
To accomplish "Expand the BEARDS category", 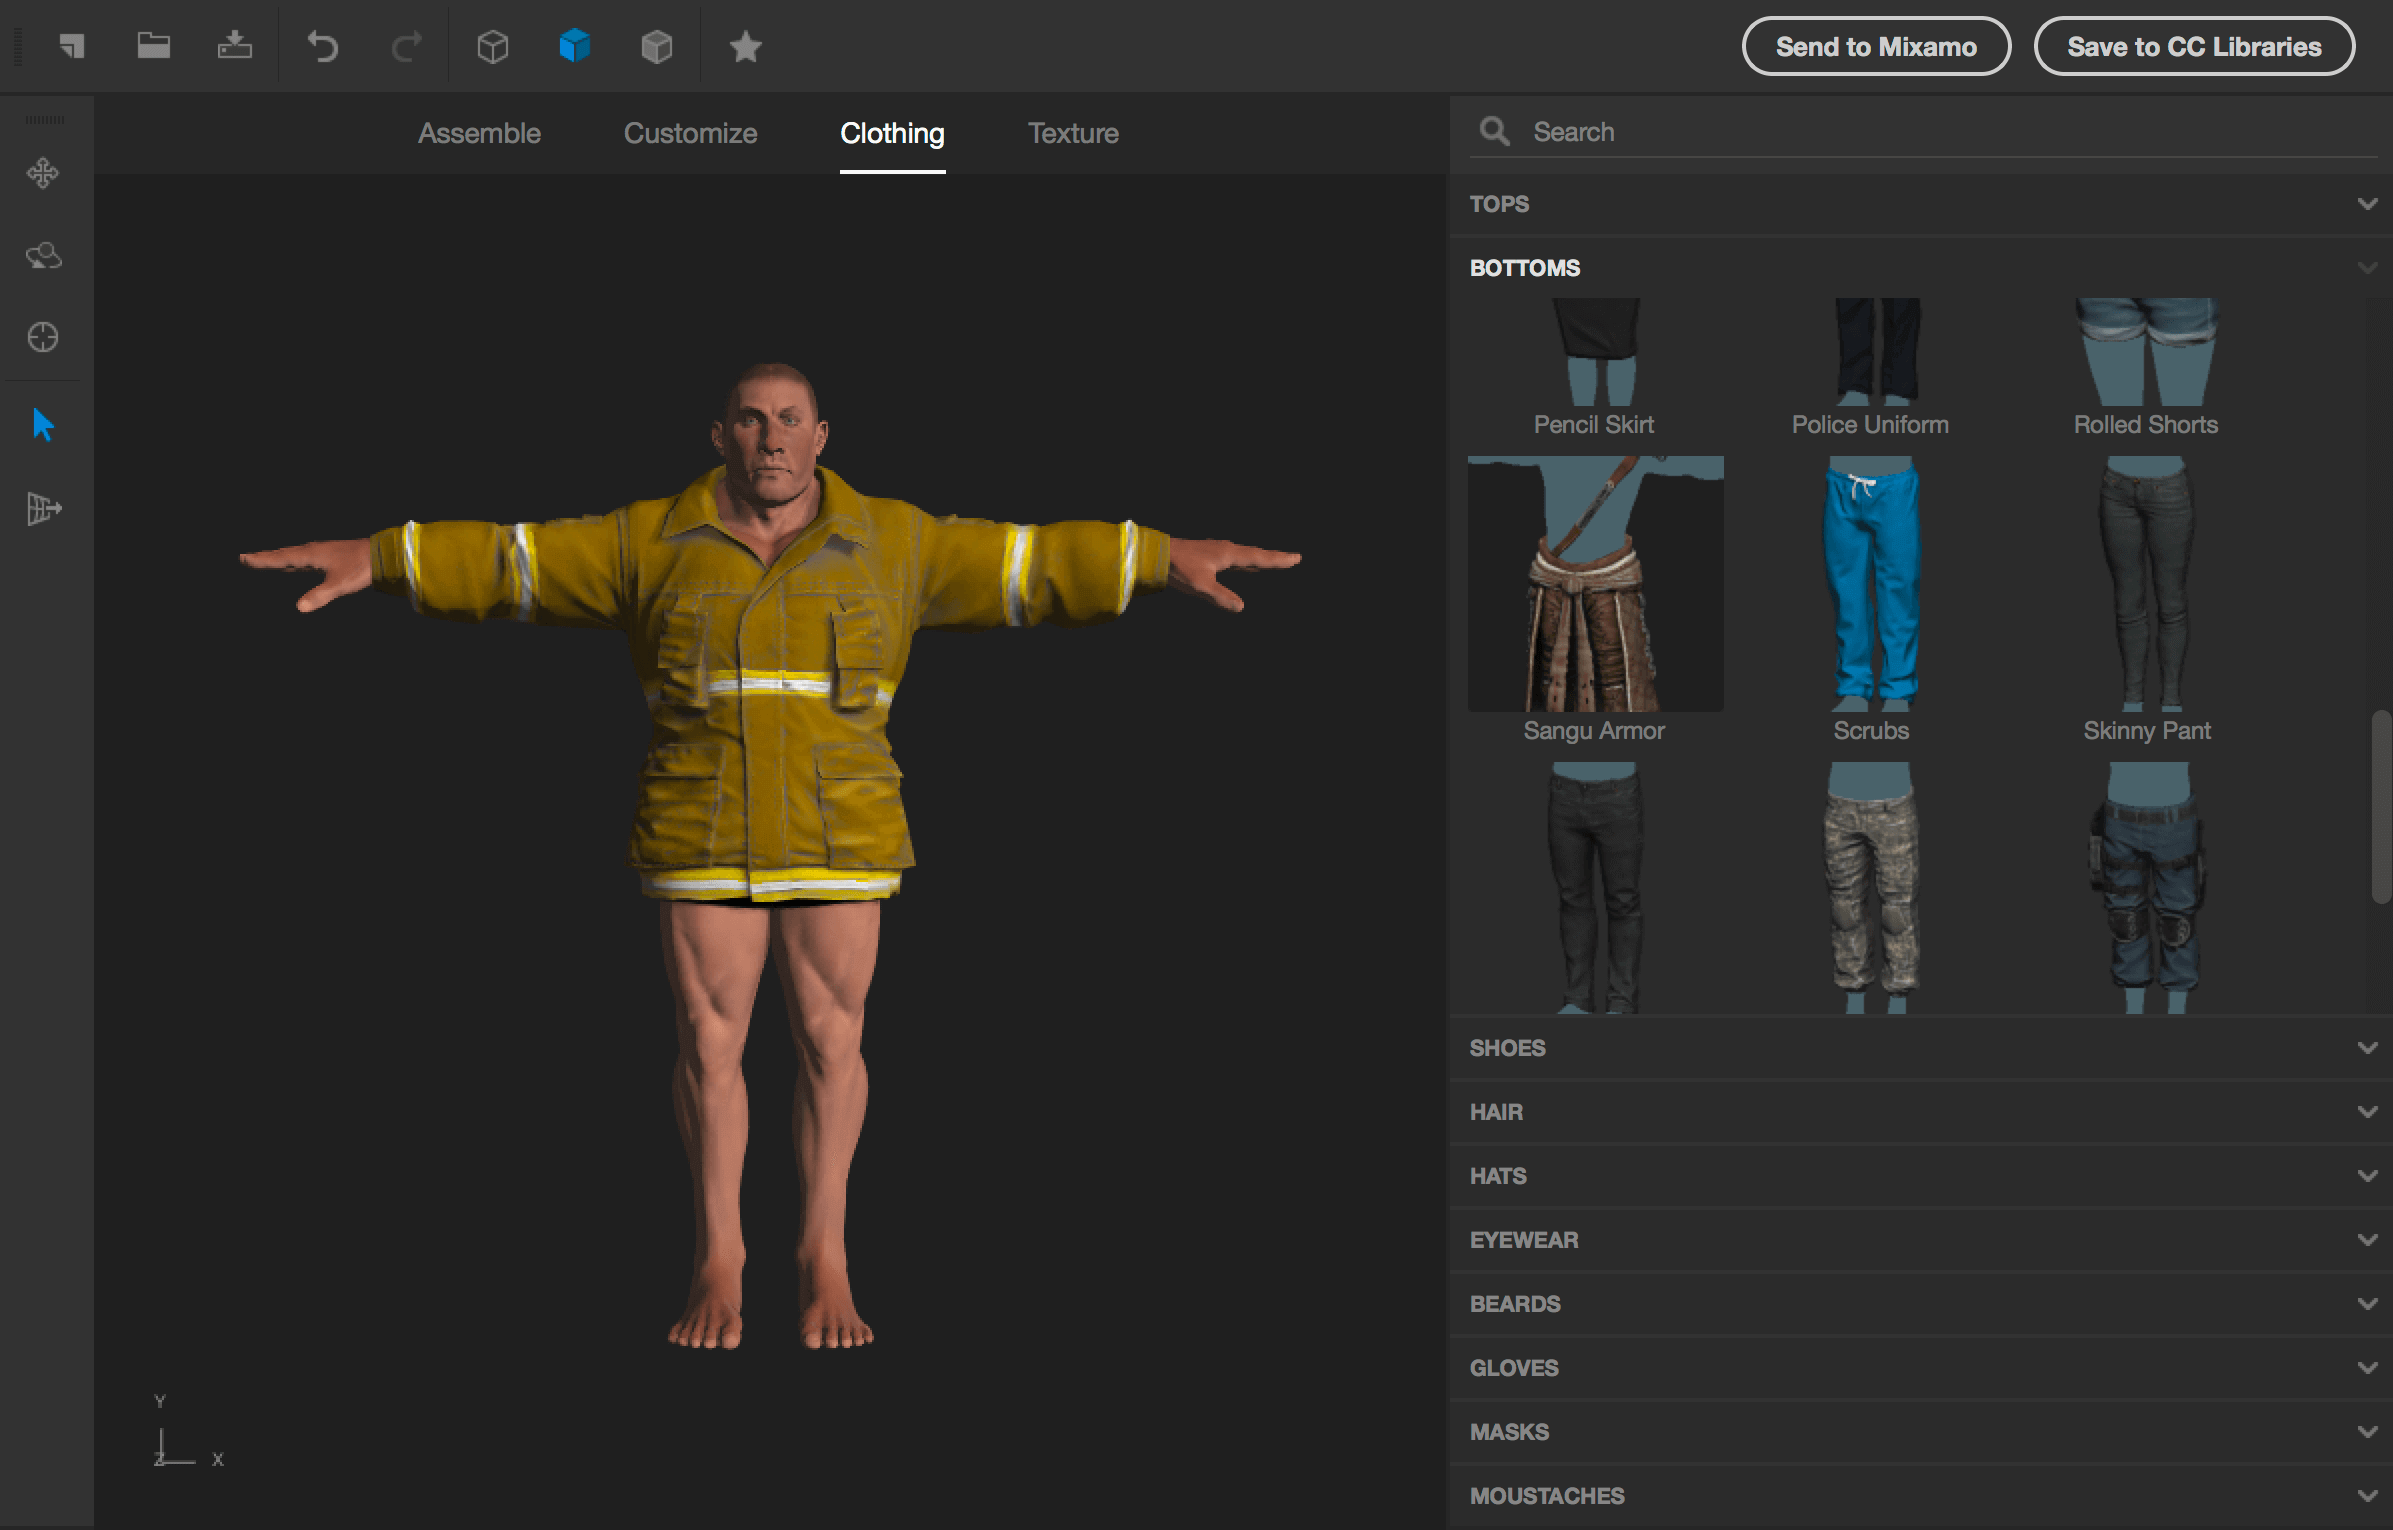I will tap(1920, 1304).
